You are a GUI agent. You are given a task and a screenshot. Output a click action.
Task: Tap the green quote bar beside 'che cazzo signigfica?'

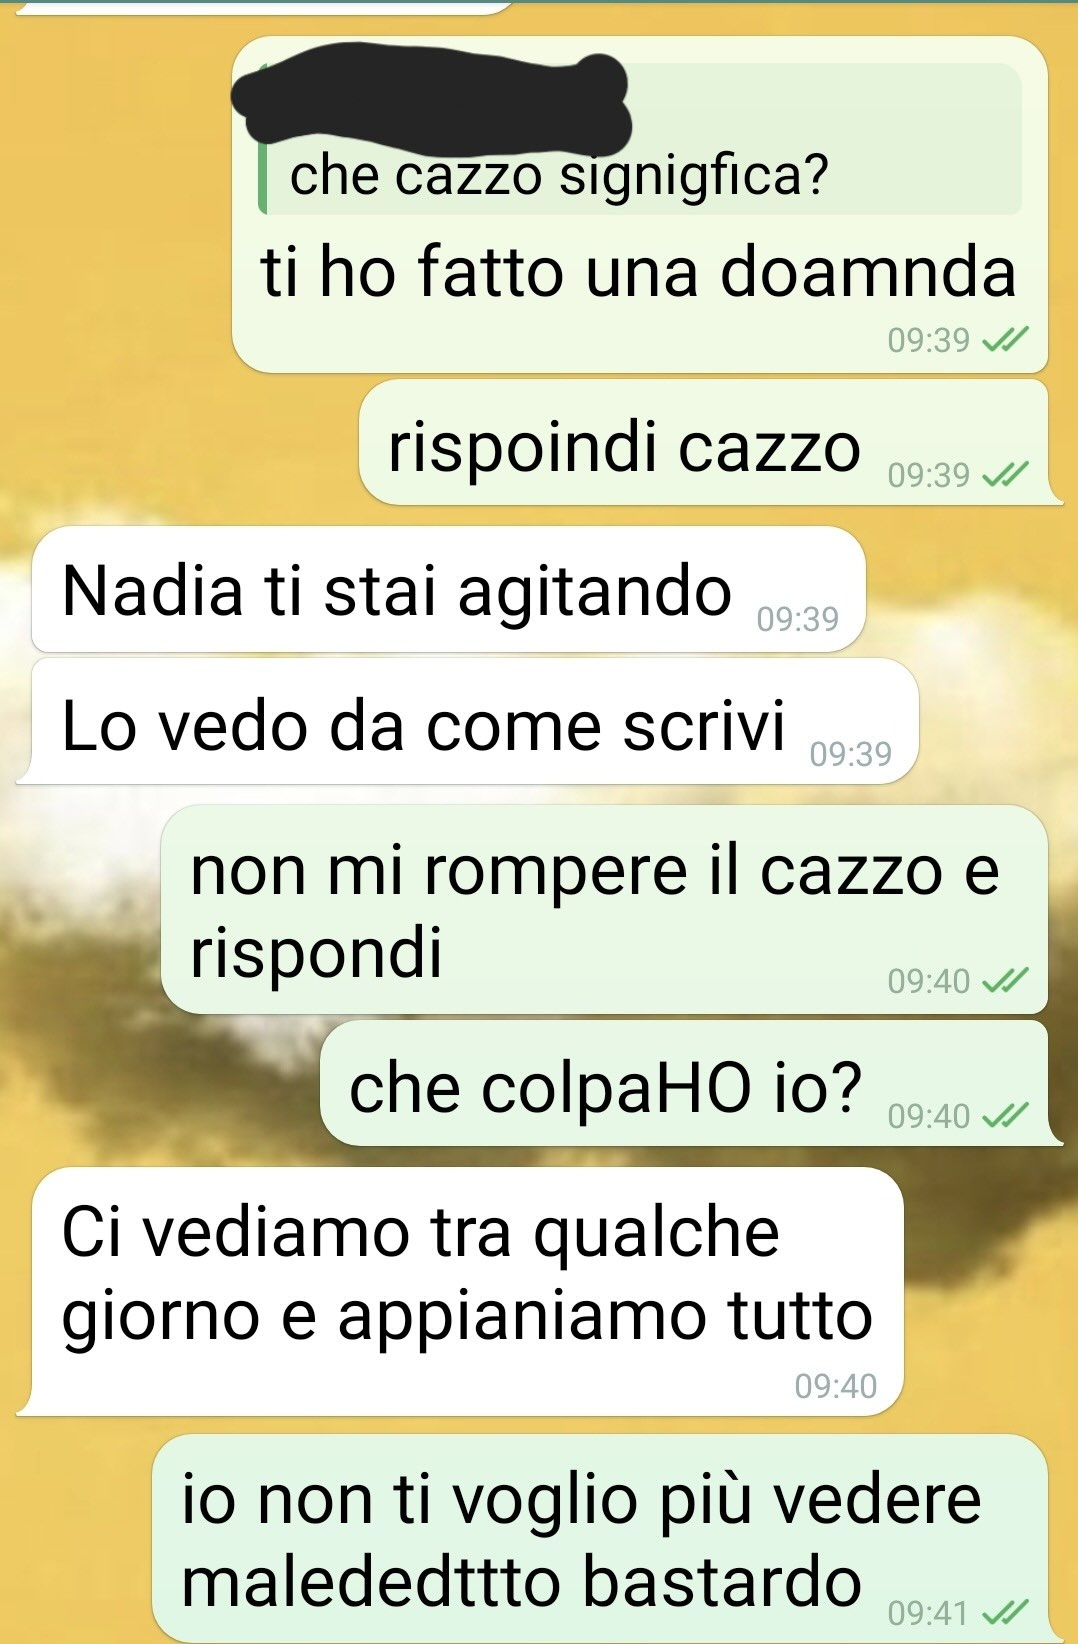pos(262,180)
